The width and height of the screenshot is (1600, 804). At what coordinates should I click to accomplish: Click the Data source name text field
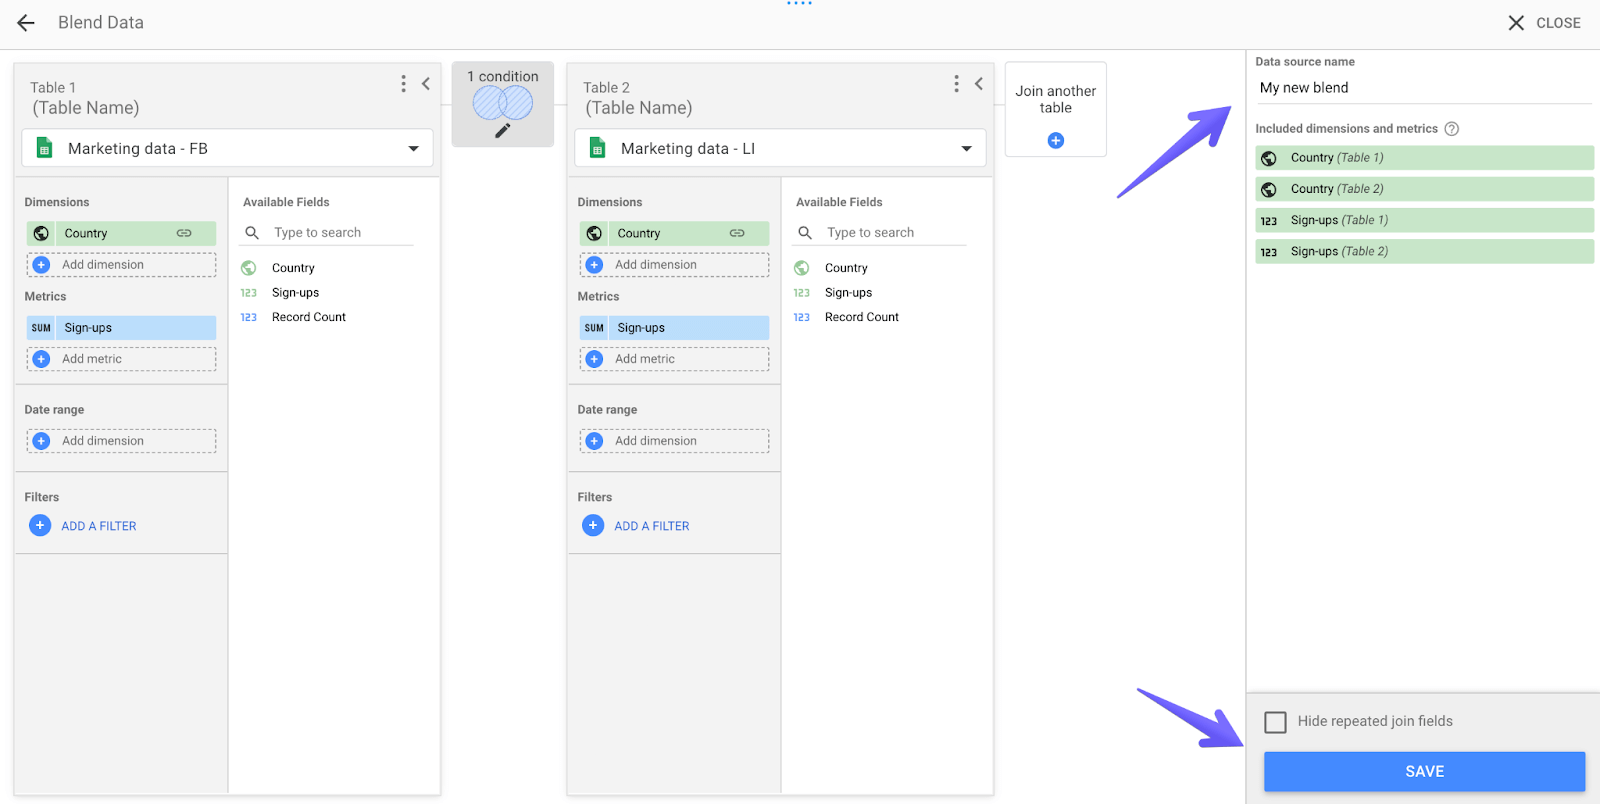point(1422,88)
